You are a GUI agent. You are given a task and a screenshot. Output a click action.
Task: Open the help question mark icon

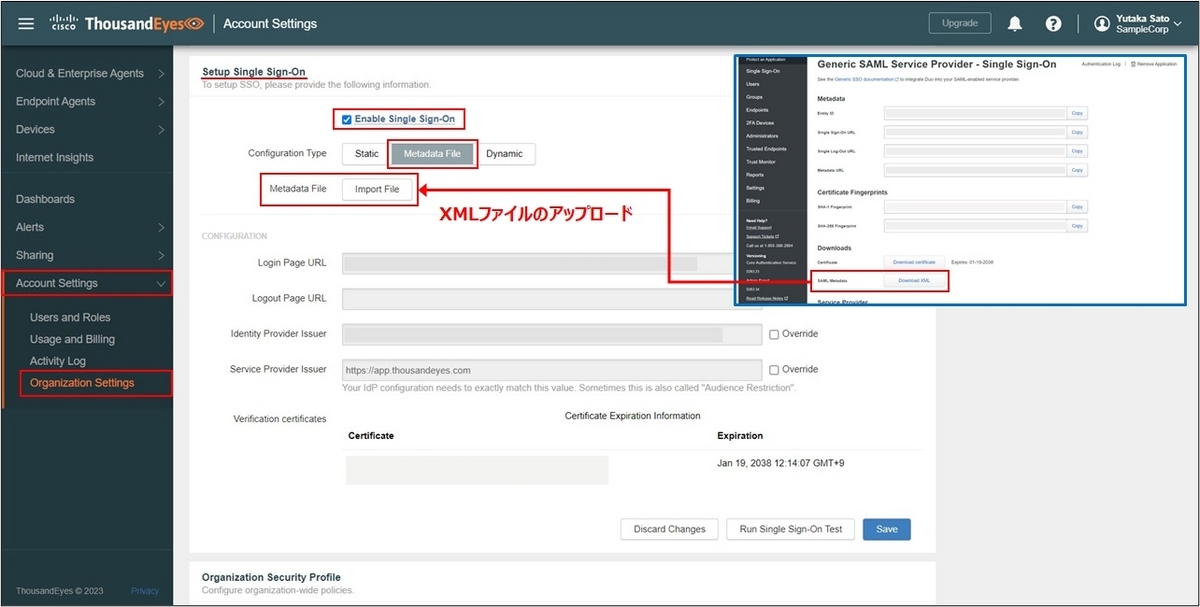click(1053, 23)
